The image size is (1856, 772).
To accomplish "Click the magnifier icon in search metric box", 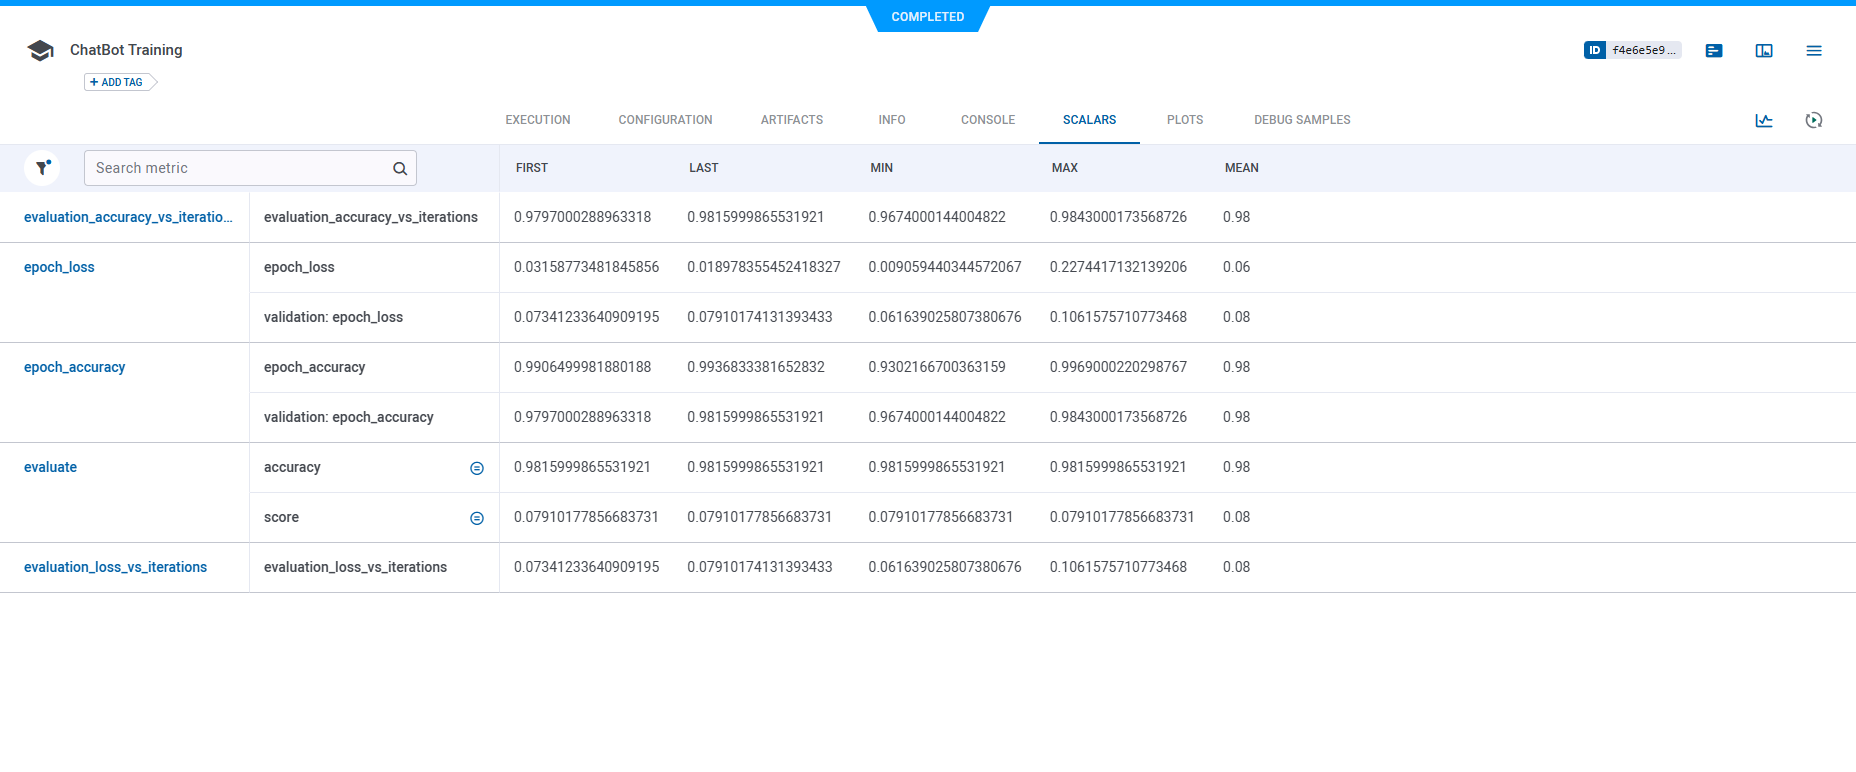I will [400, 169].
